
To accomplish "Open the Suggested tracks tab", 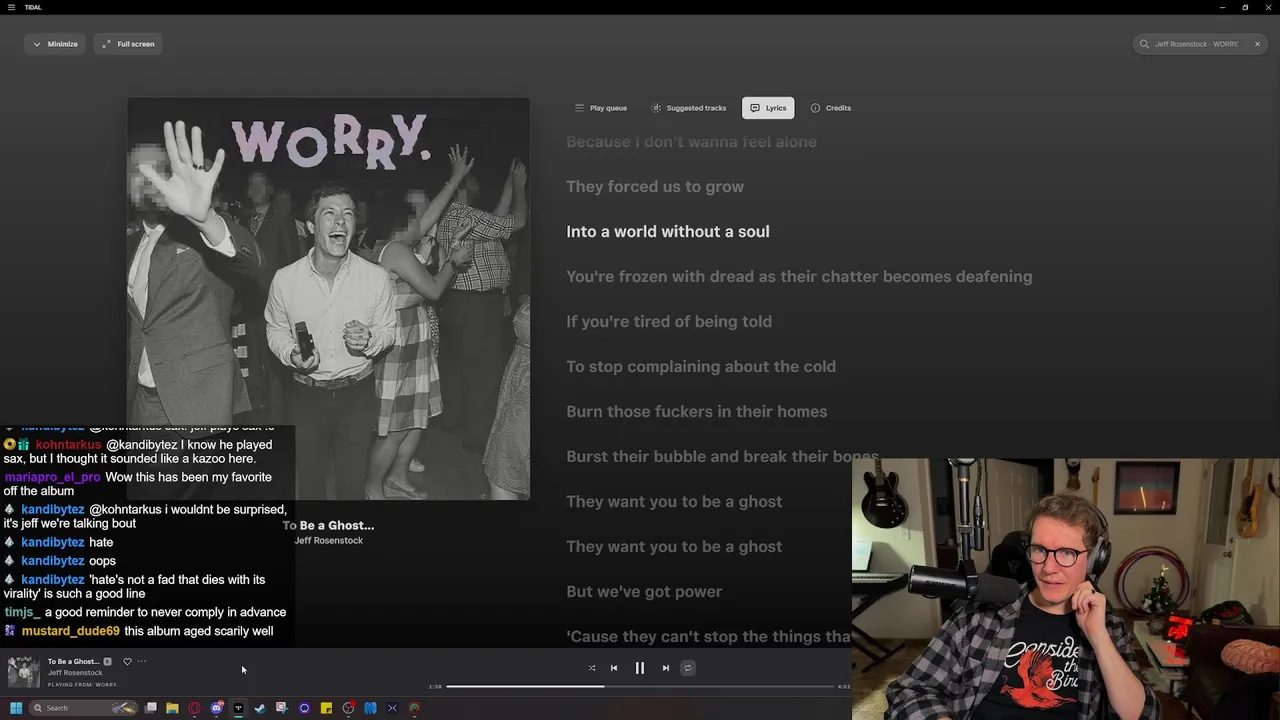I will click(689, 108).
